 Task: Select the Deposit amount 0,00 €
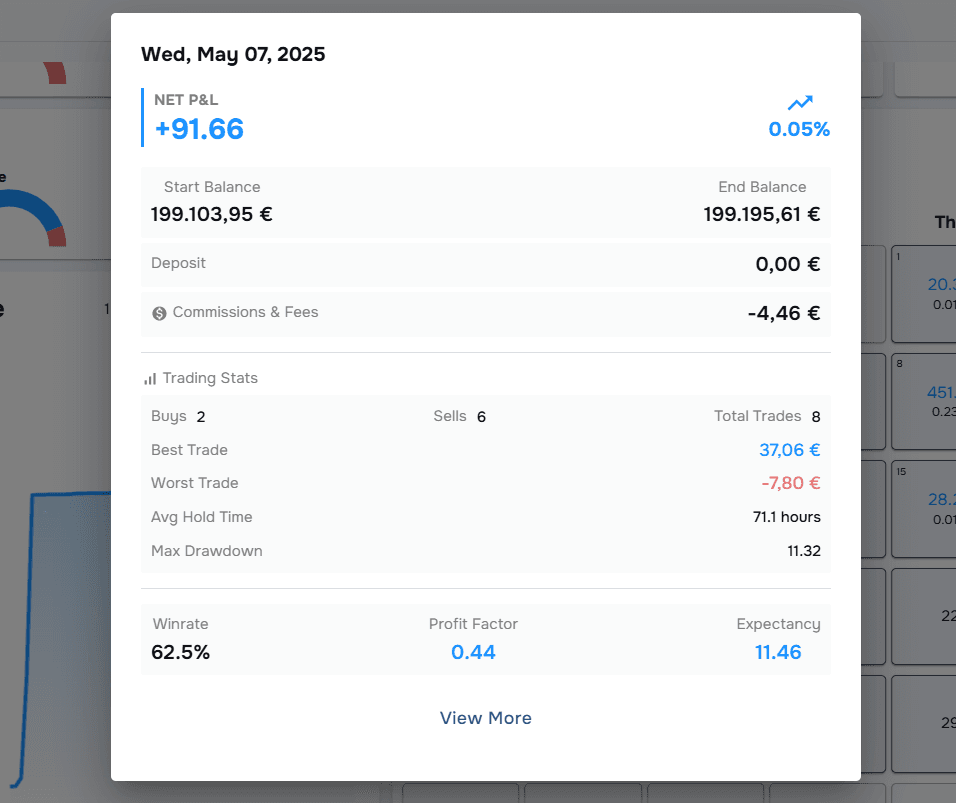[787, 265]
